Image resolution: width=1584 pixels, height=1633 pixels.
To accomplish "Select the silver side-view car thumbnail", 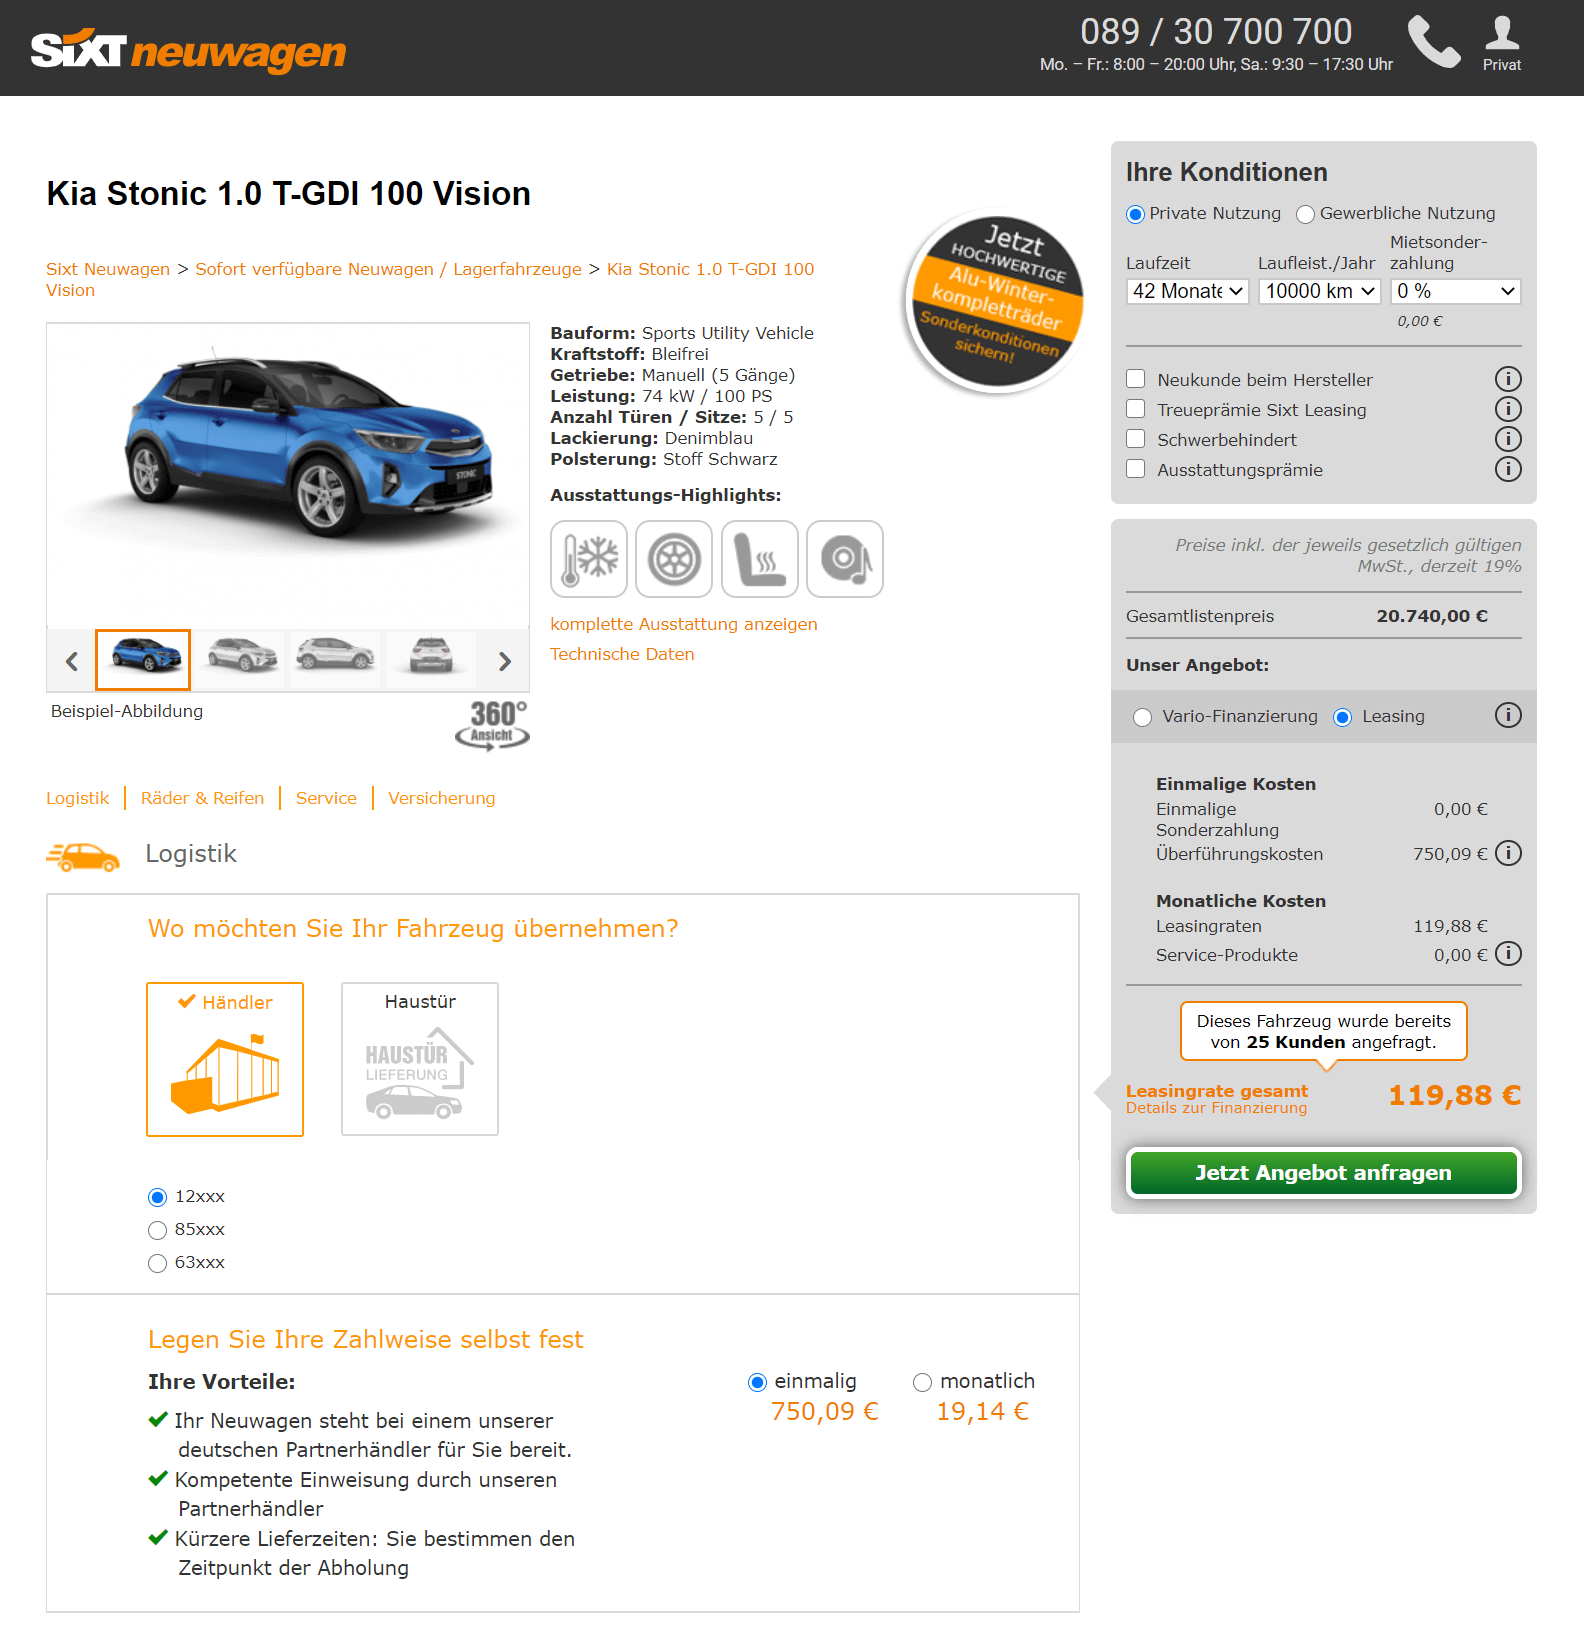I will (x=336, y=660).
